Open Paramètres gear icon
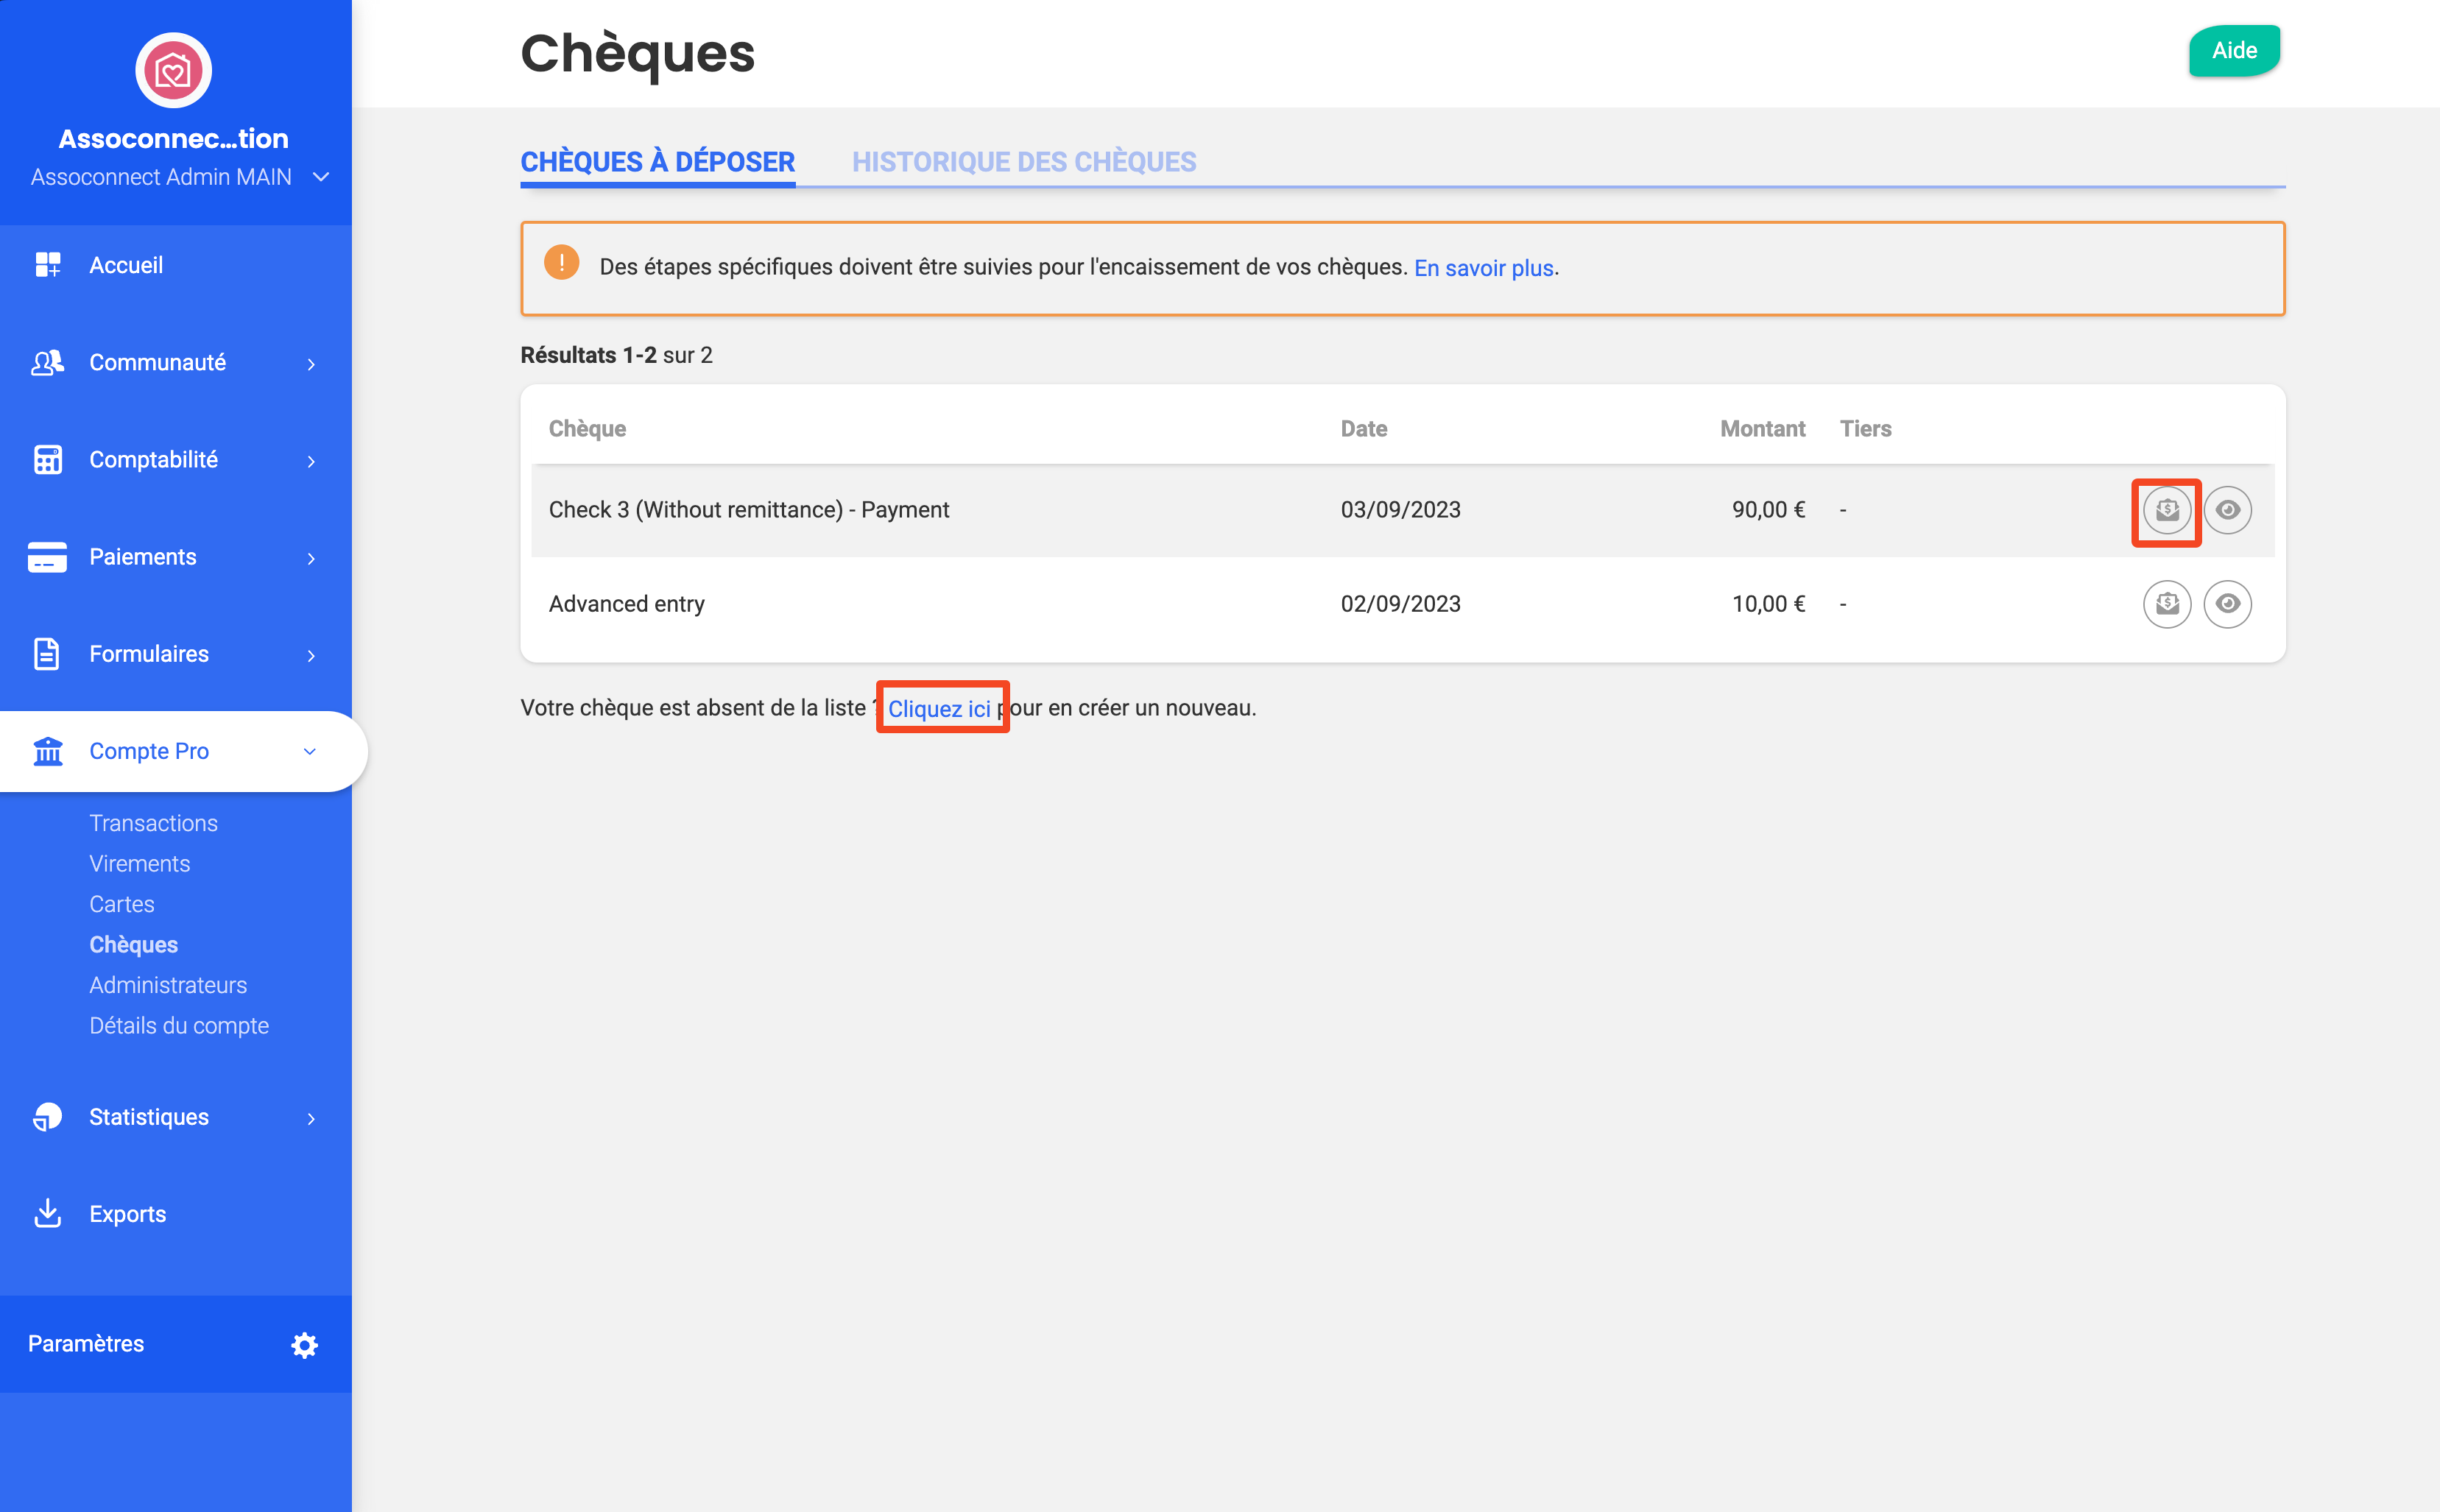Image resolution: width=2440 pixels, height=1512 pixels. tap(304, 1344)
